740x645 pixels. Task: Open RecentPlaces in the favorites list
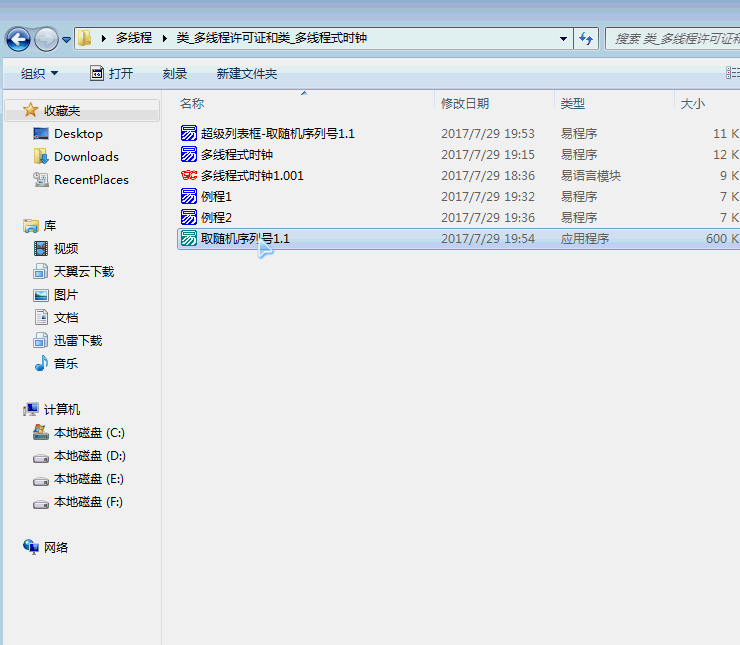[x=91, y=180]
